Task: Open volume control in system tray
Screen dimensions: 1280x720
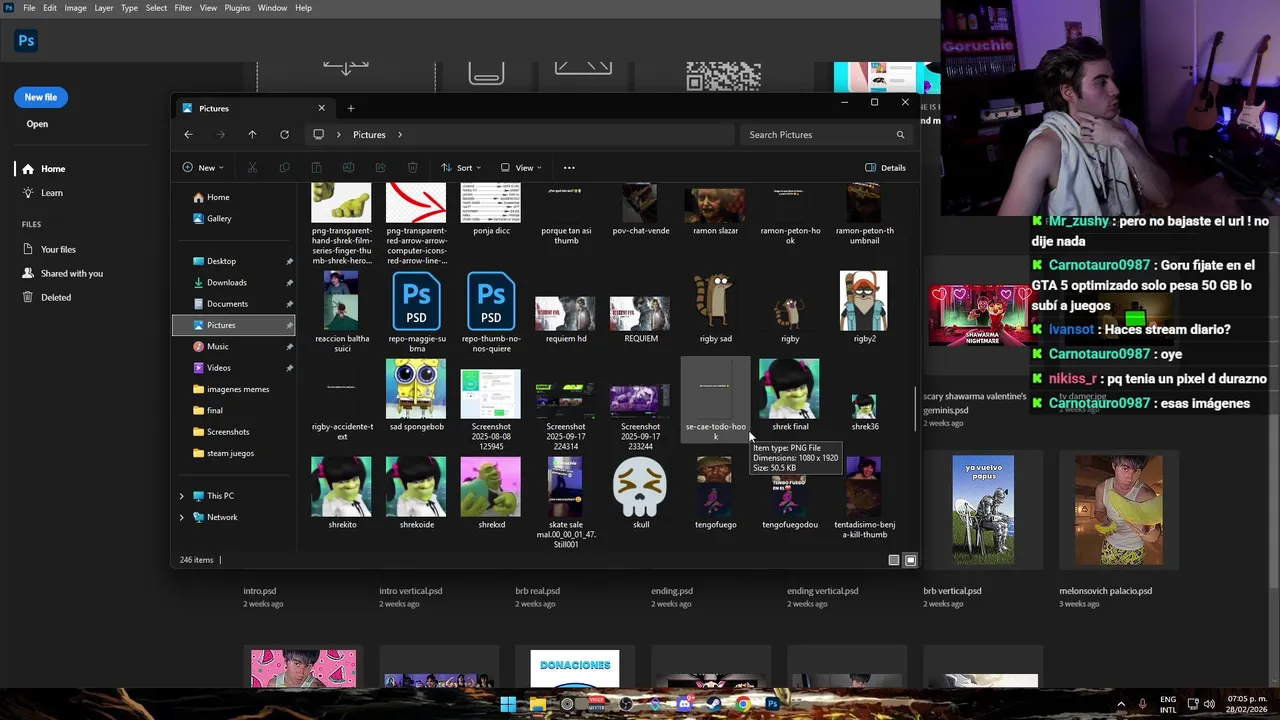Action: click(1209, 704)
